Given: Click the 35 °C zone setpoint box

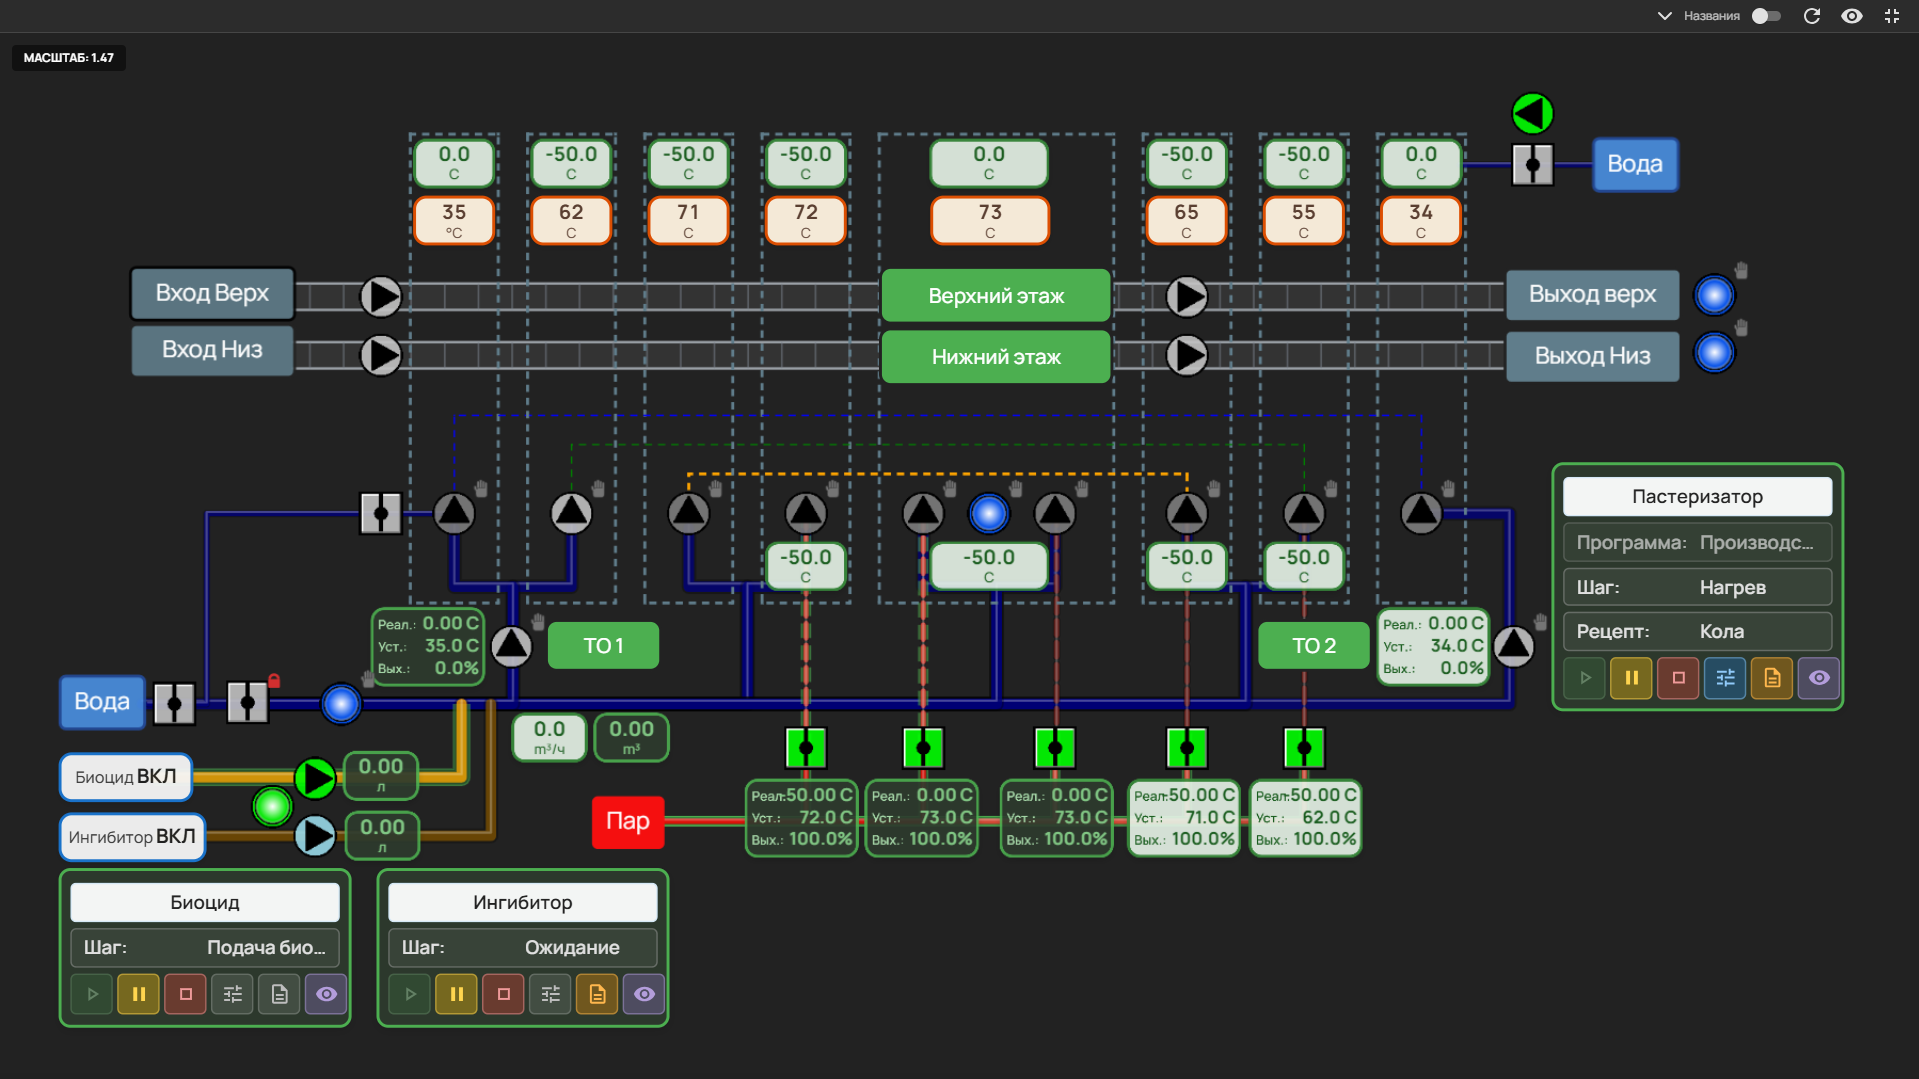Looking at the screenshot, I should (454, 221).
